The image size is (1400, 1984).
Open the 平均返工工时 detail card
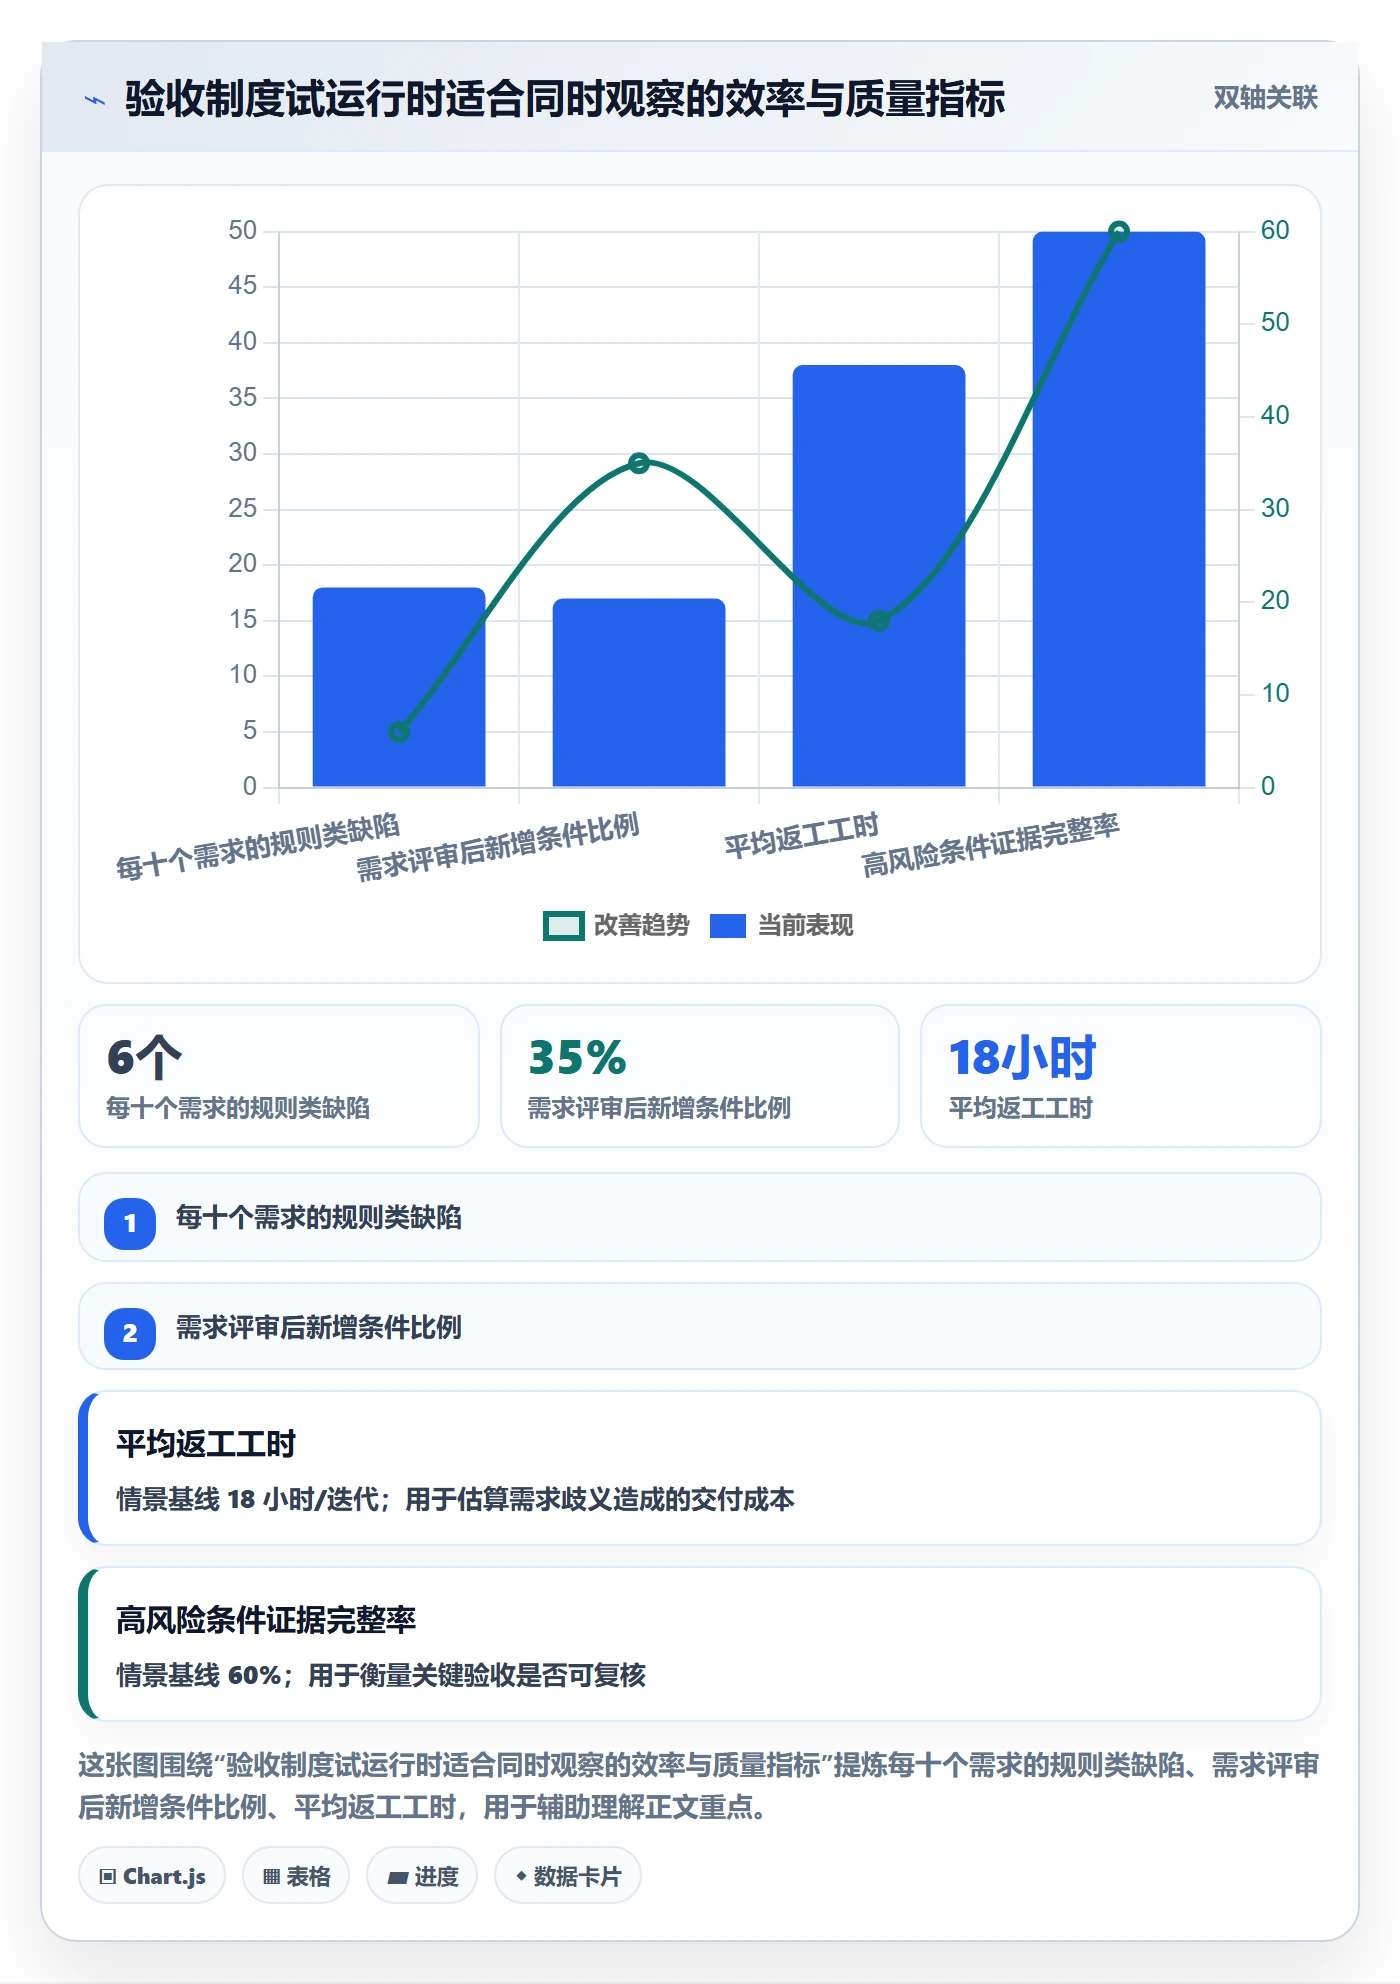pos(700,1468)
